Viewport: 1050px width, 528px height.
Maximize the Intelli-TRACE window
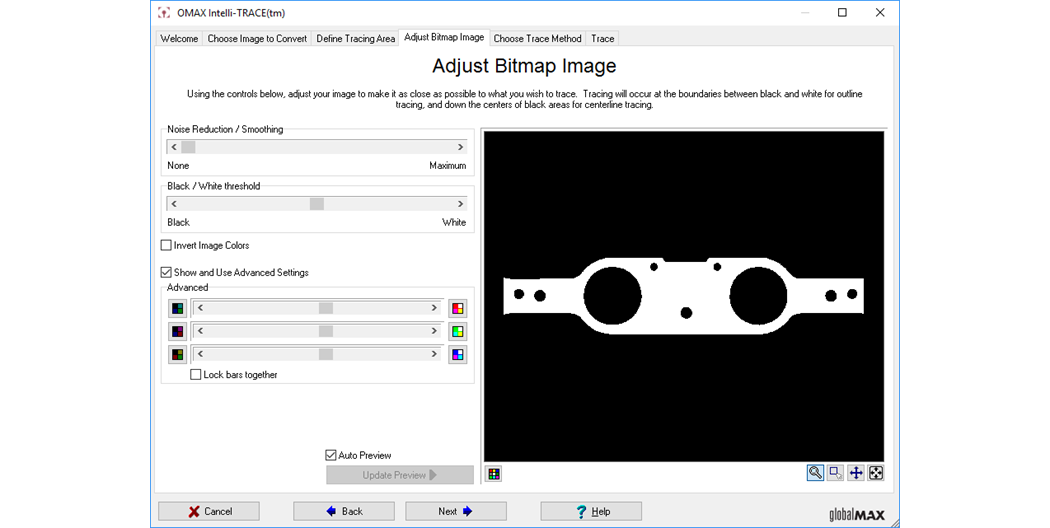[842, 13]
